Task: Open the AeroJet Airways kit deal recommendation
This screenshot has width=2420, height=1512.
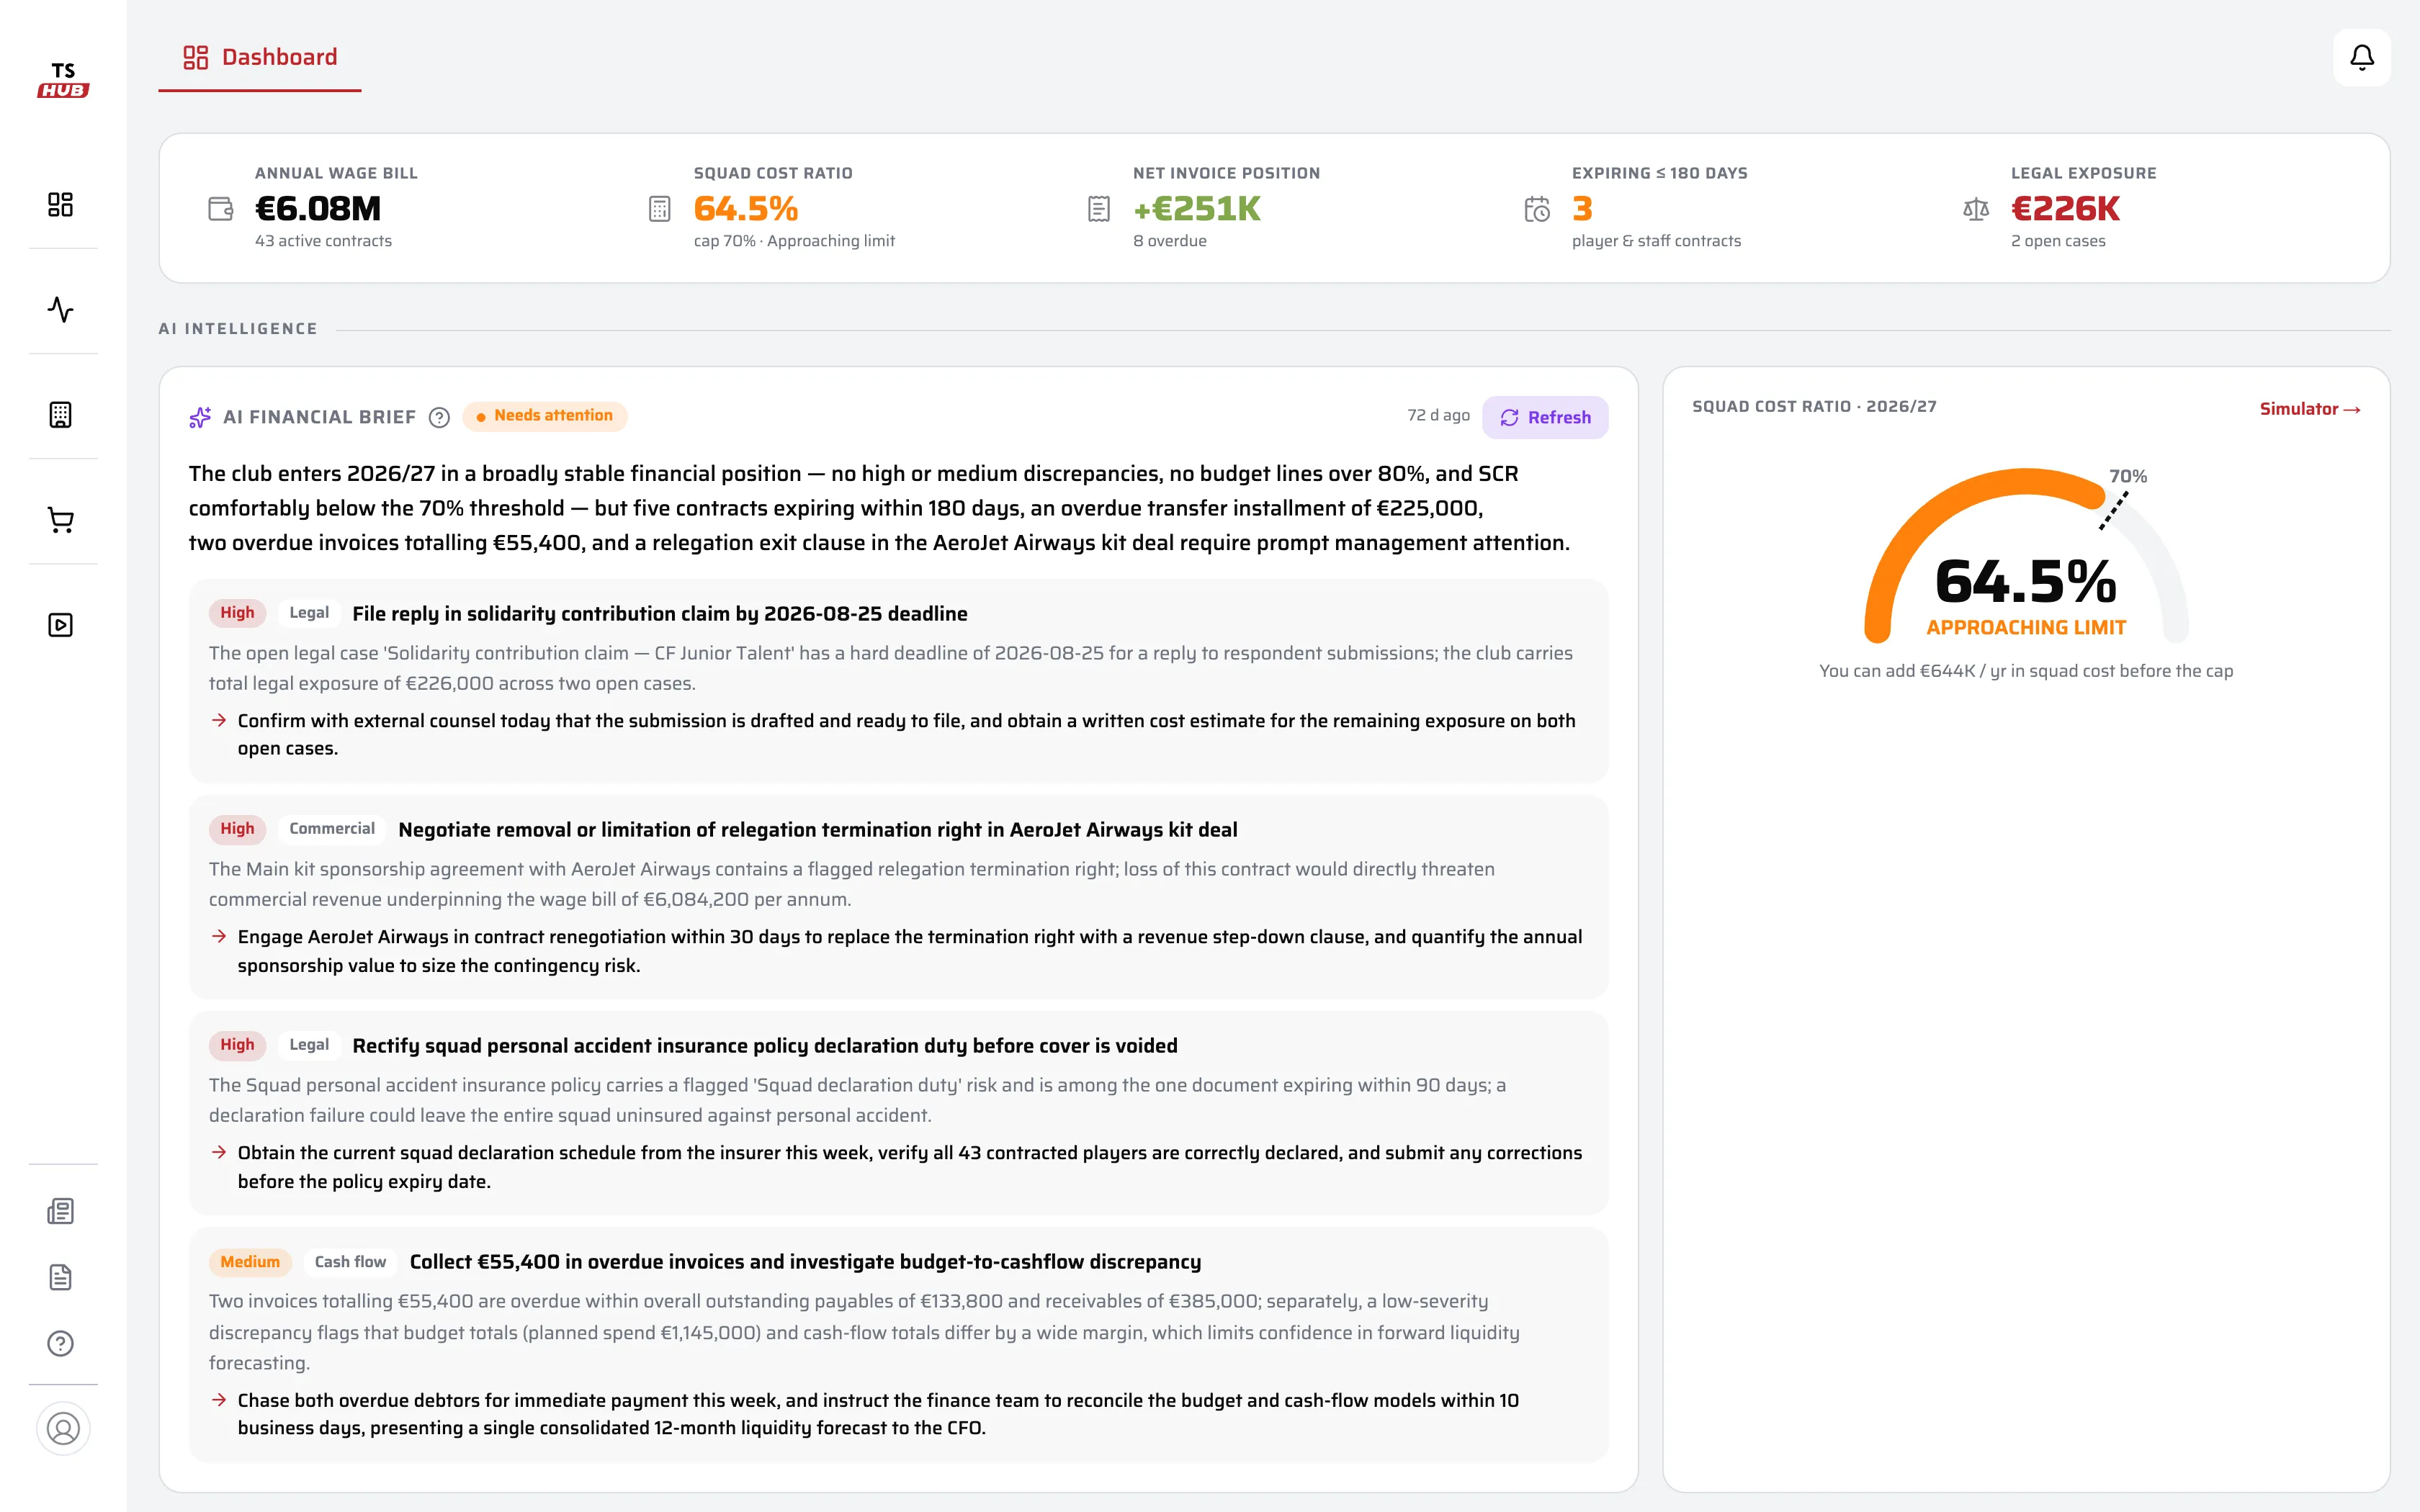Action: (898, 897)
